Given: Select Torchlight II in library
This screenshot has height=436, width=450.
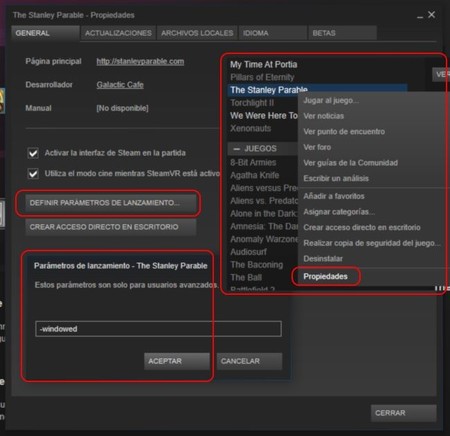Looking at the screenshot, I should pyautogui.click(x=252, y=103).
